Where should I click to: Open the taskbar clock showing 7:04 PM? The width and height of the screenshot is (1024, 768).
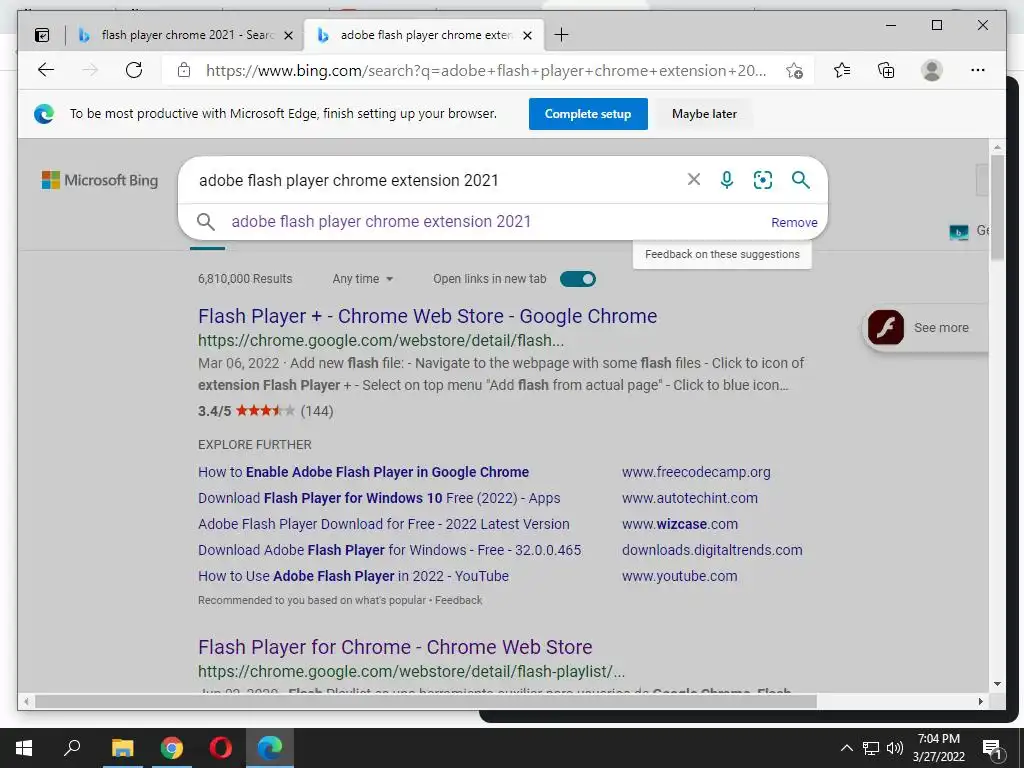coord(938,748)
